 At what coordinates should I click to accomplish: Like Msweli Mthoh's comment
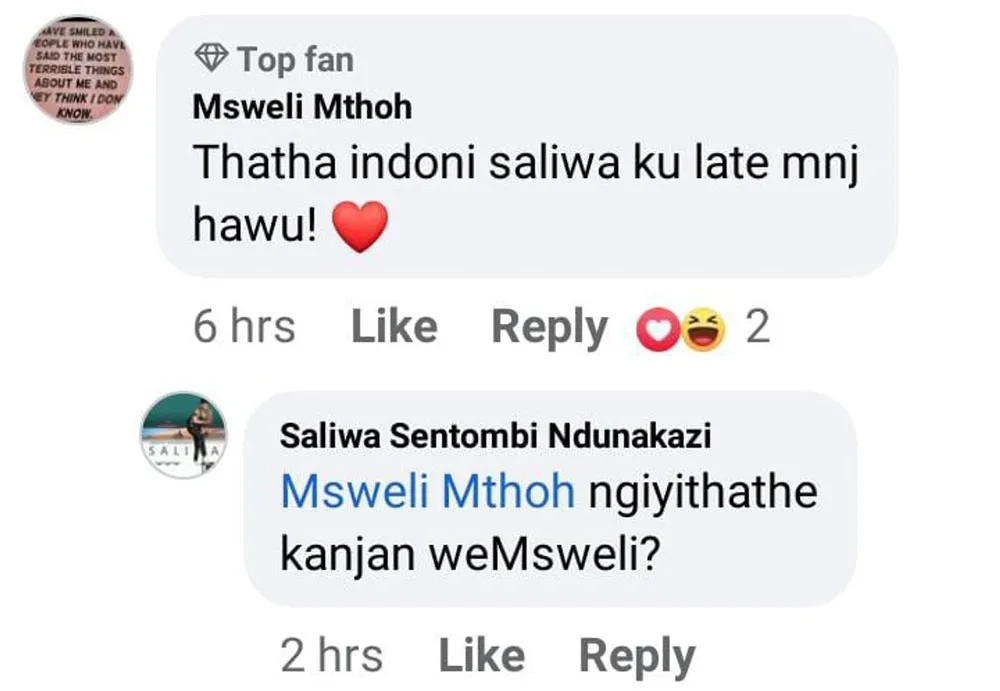coord(394,328)
